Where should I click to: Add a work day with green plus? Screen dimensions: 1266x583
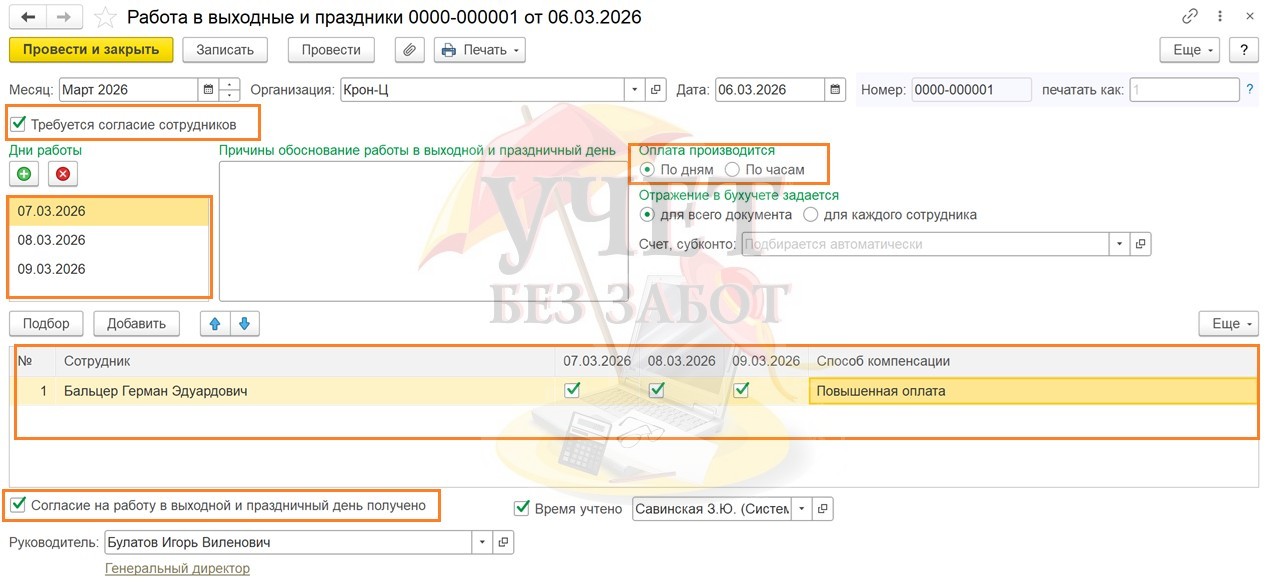[x=24, y=174]
